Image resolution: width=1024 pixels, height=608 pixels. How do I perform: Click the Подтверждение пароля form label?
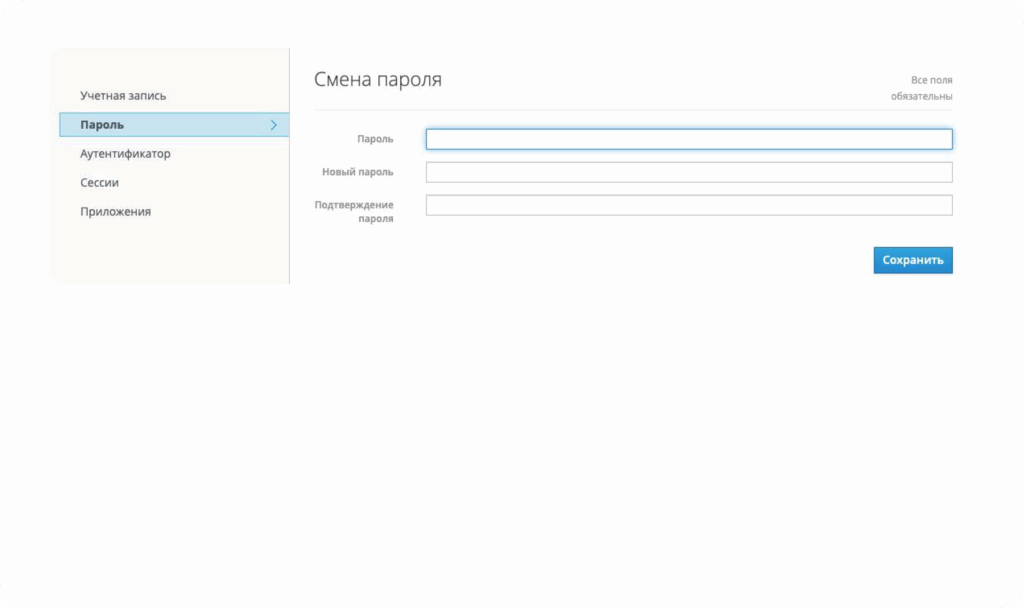click(354, 211)
